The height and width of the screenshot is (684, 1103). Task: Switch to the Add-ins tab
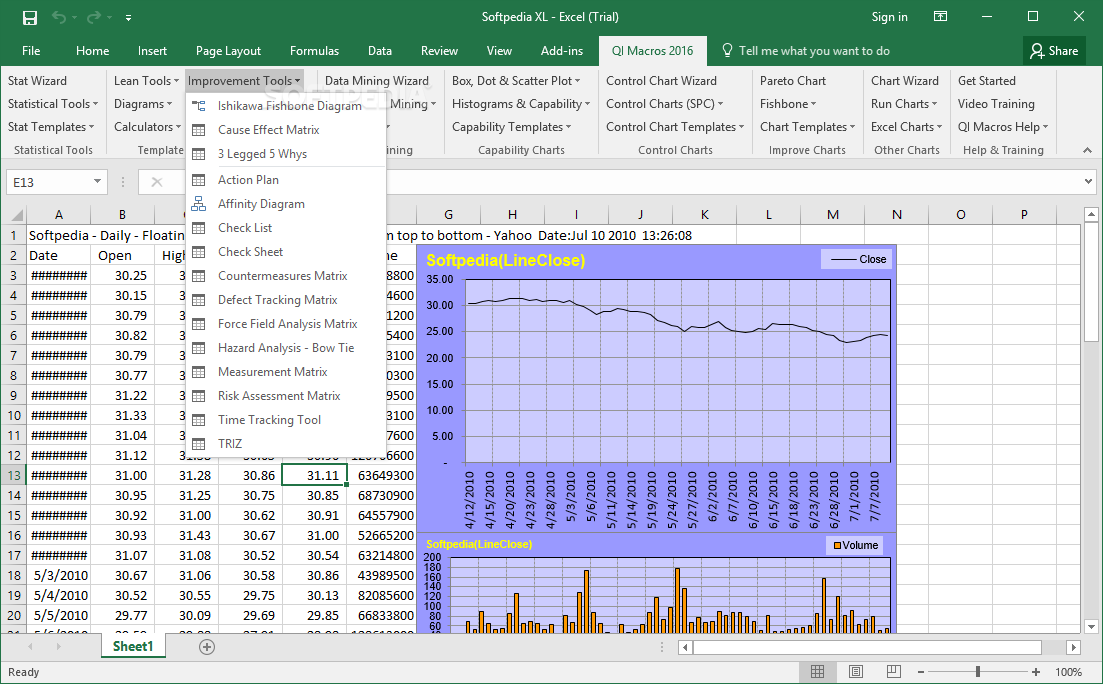coord(561,51)
